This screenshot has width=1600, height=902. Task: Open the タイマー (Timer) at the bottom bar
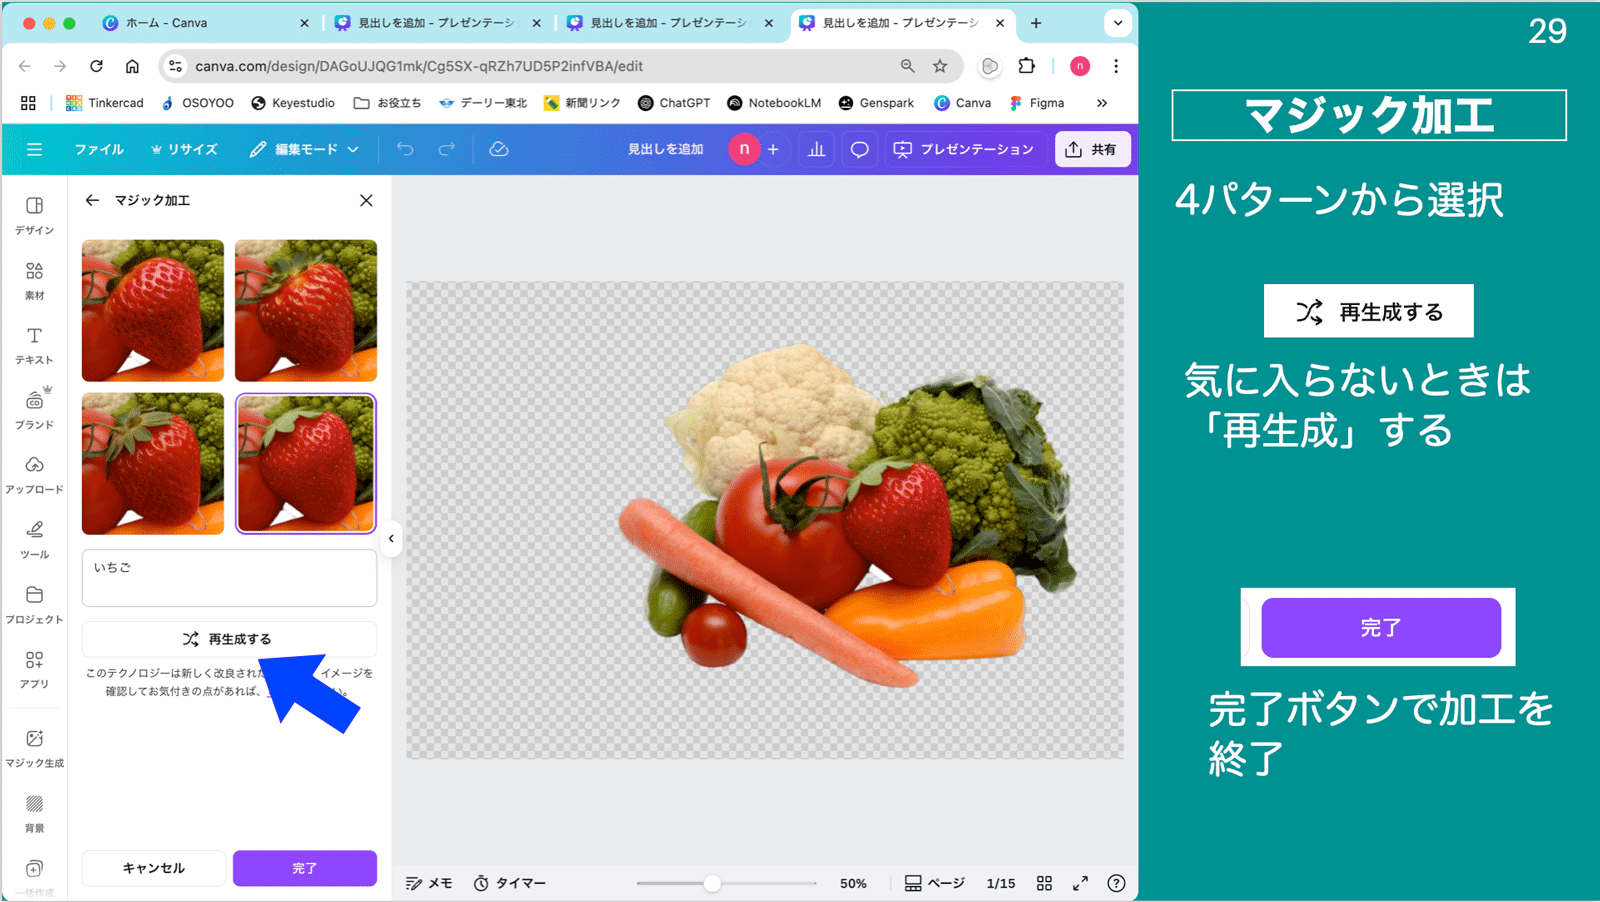click(509, 883)
